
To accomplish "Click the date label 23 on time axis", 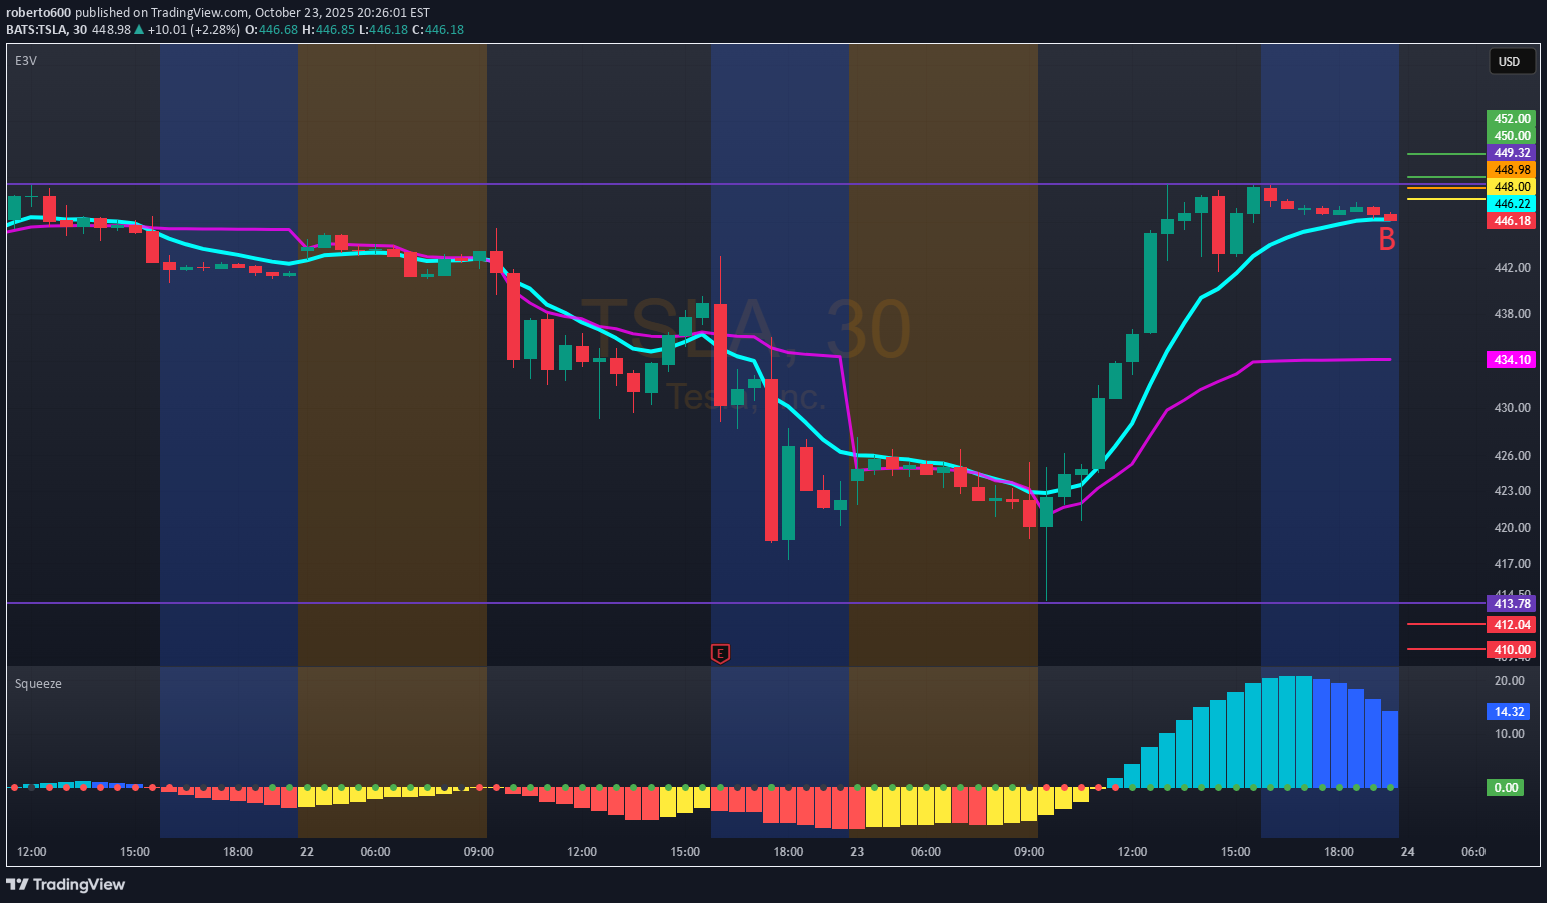I will point(857,852).
